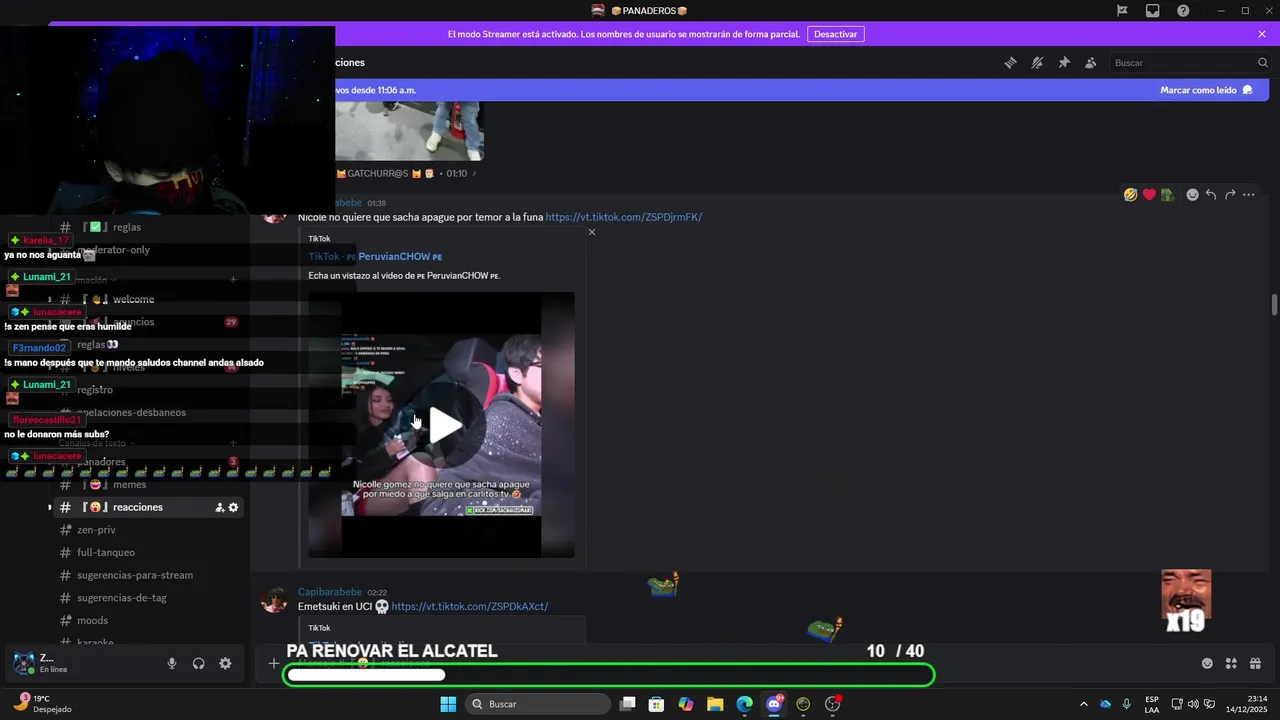The height and width of the screenshot is (720, 1280).
Task: Open the channel threads icon in header
Action: (1010, 63)
